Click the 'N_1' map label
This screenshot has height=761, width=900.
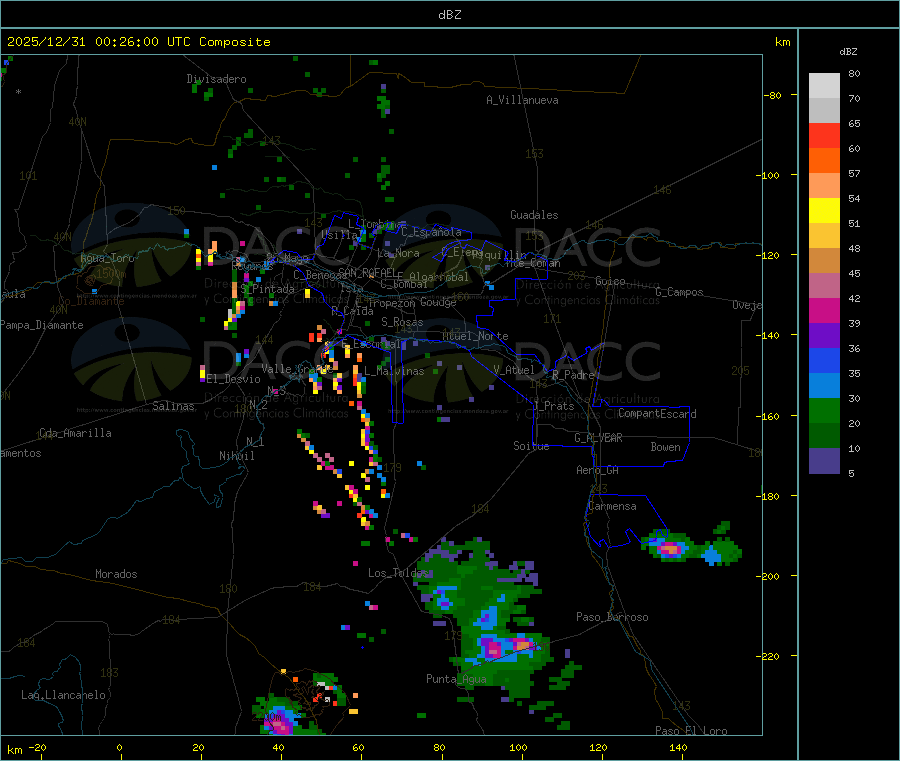point(255,441)
